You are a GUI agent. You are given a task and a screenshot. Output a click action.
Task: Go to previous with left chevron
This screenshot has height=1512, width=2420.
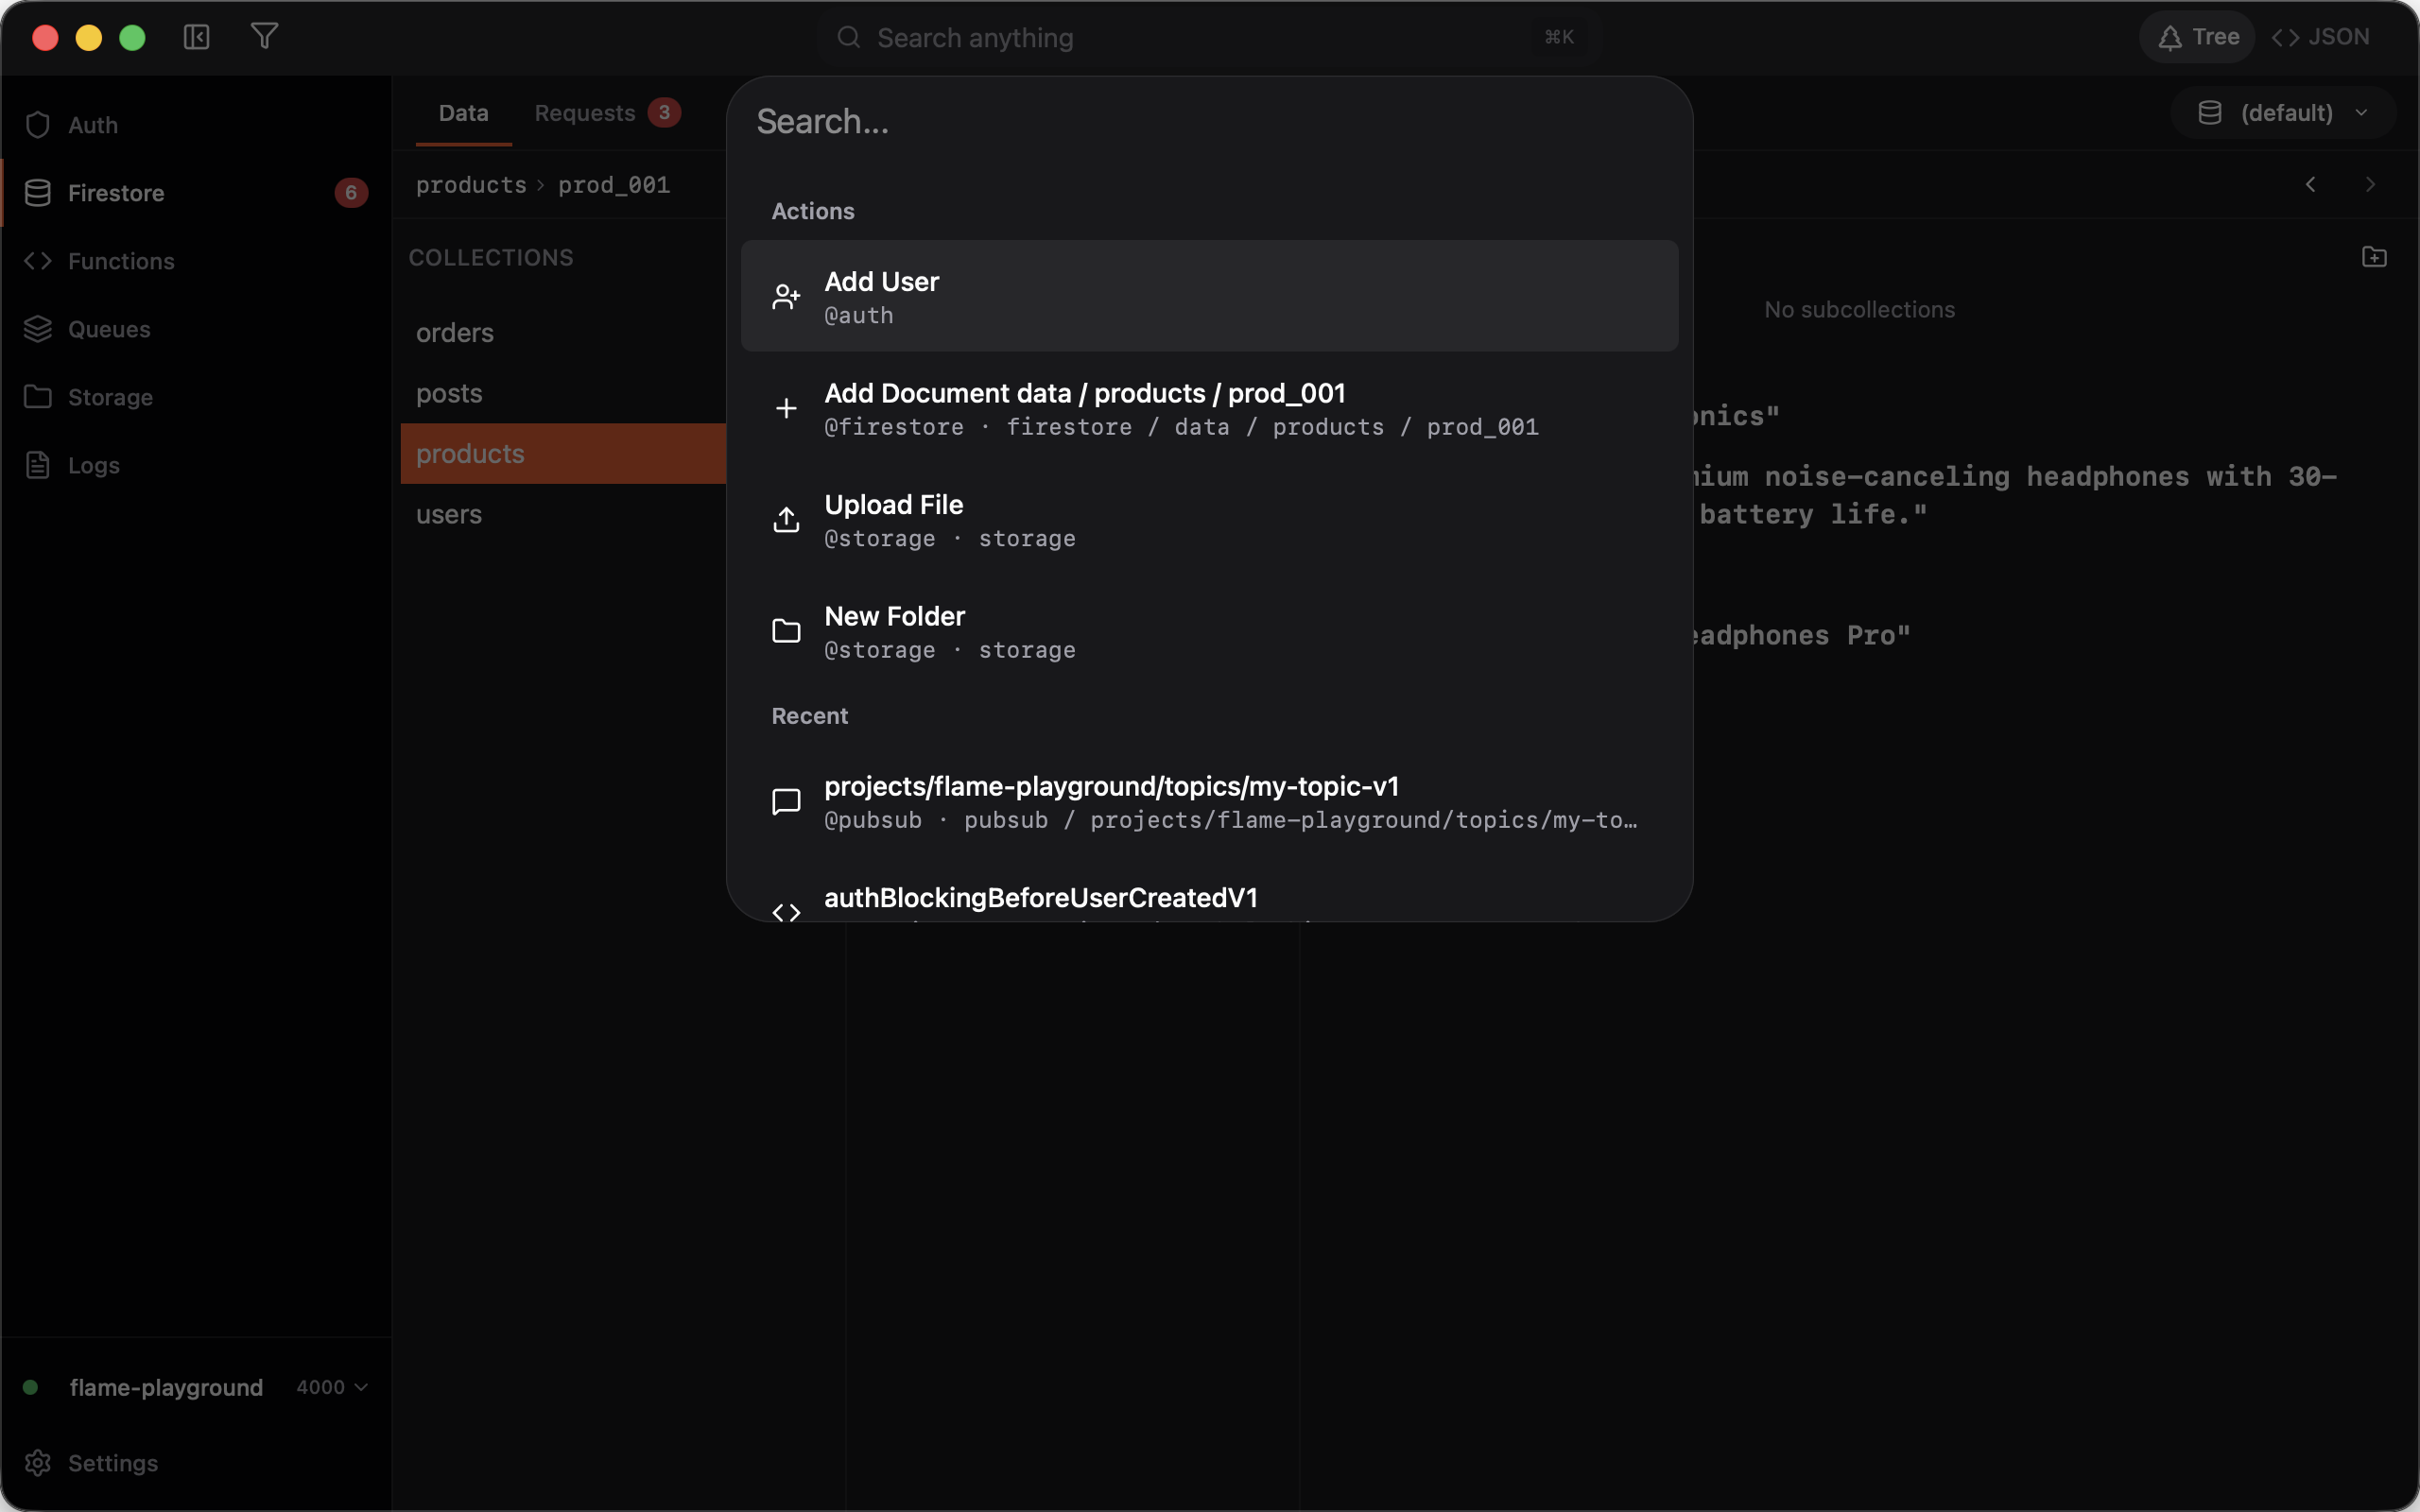click(2311, 184)
